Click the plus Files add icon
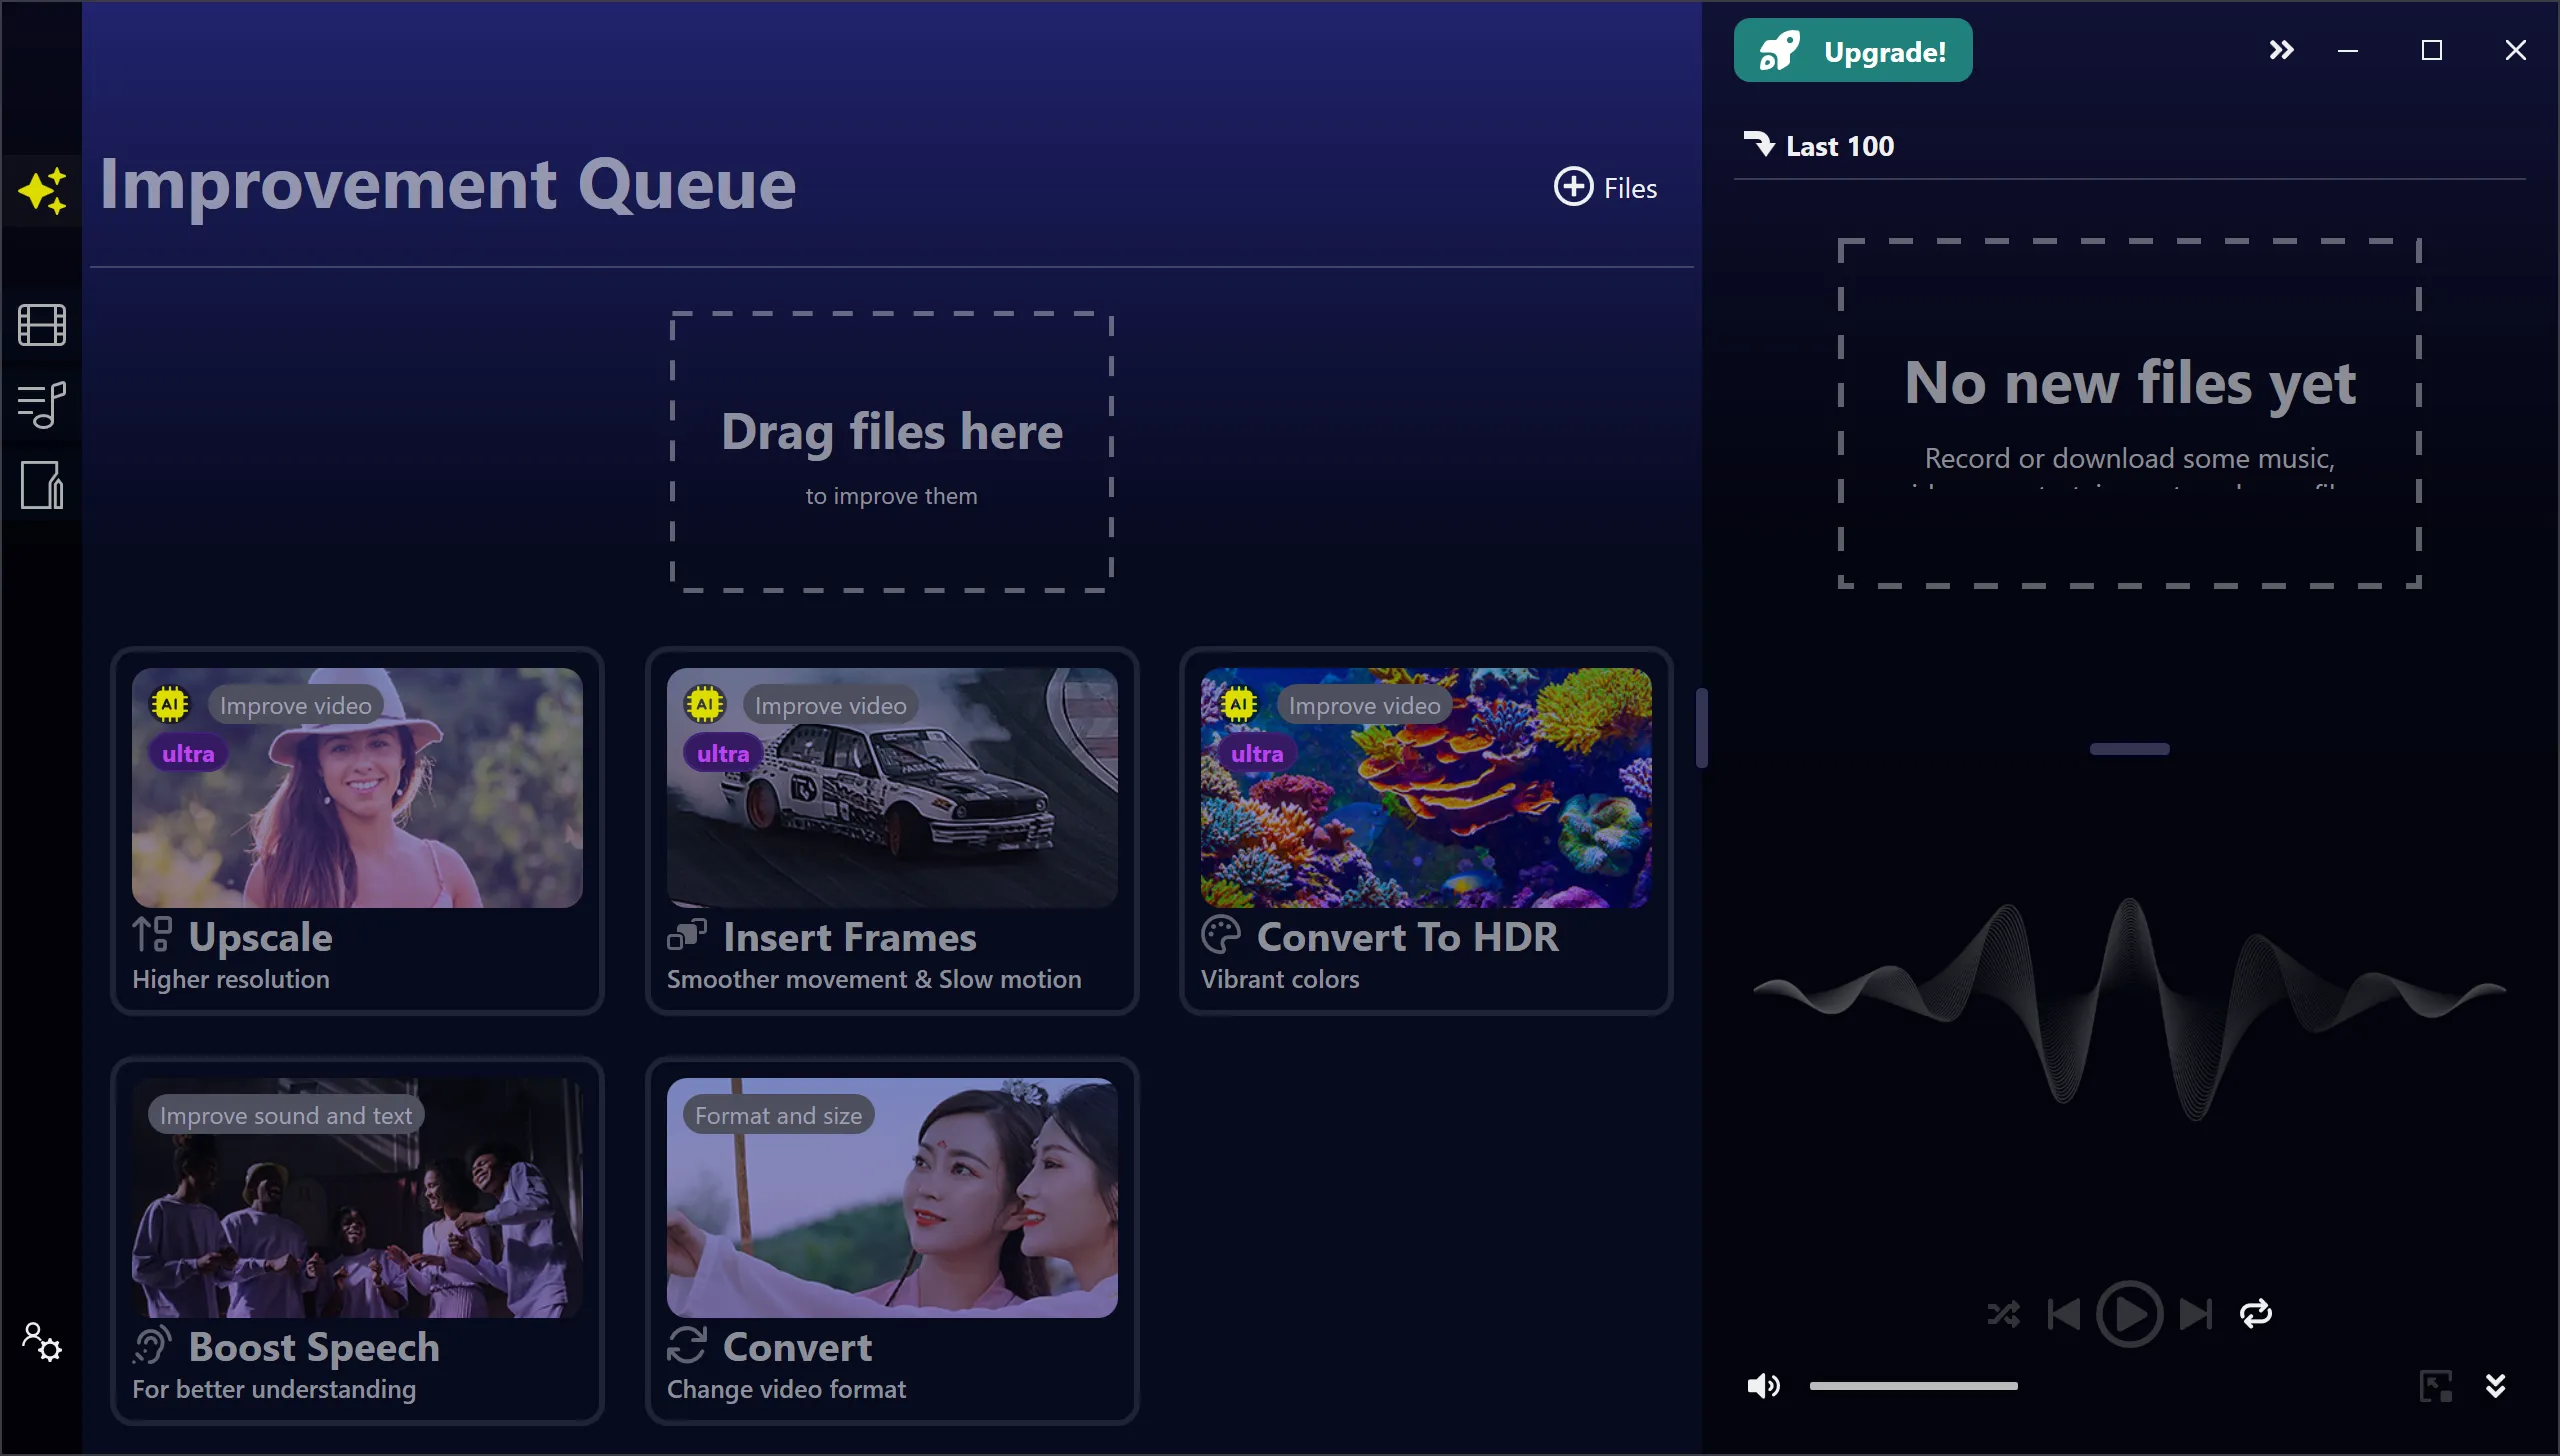Image resolution: width=2560 pixels, height=1456 pixels. point(1573,187)
